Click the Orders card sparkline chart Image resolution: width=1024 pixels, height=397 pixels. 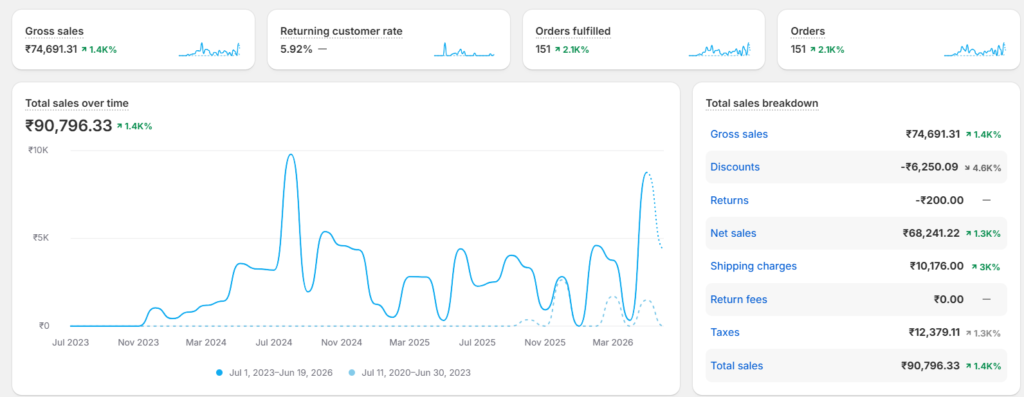[975, 50]
